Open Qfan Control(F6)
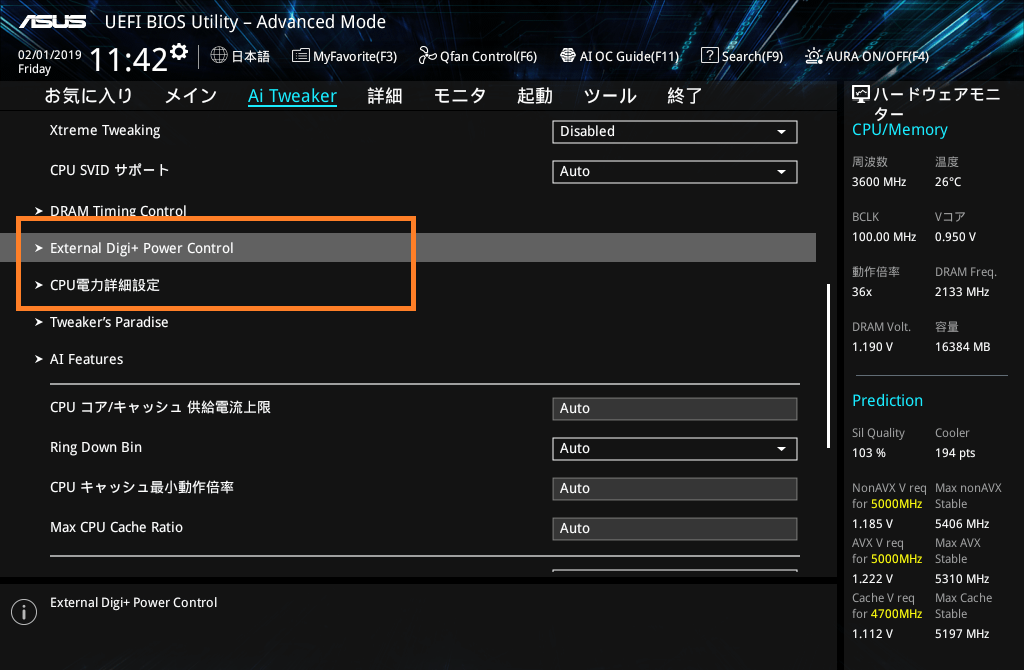 [x=477, y=56]
